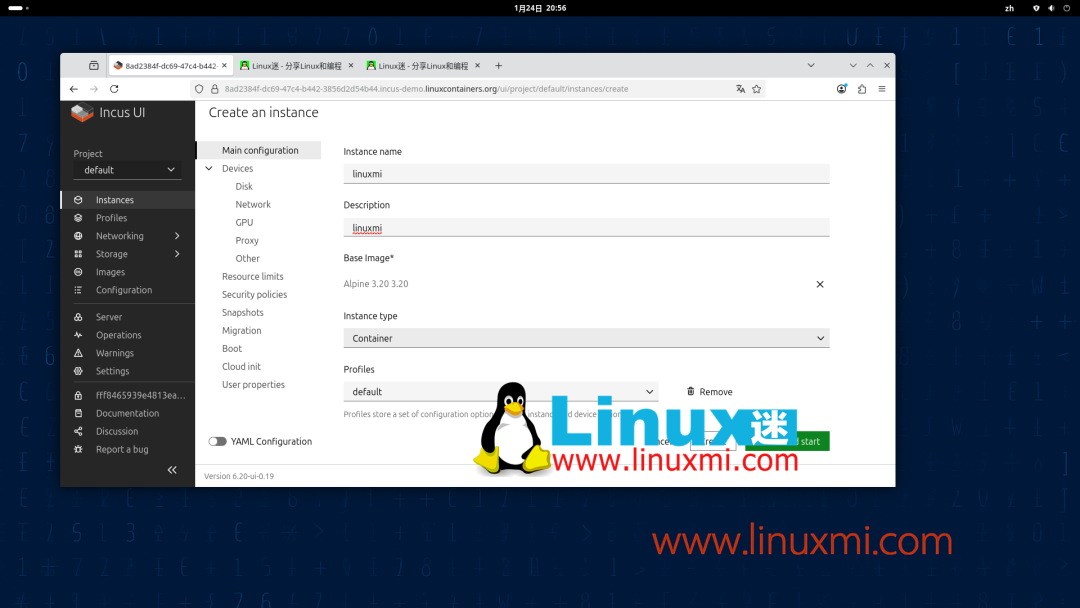Select the Other devices section

click(247, 258)
